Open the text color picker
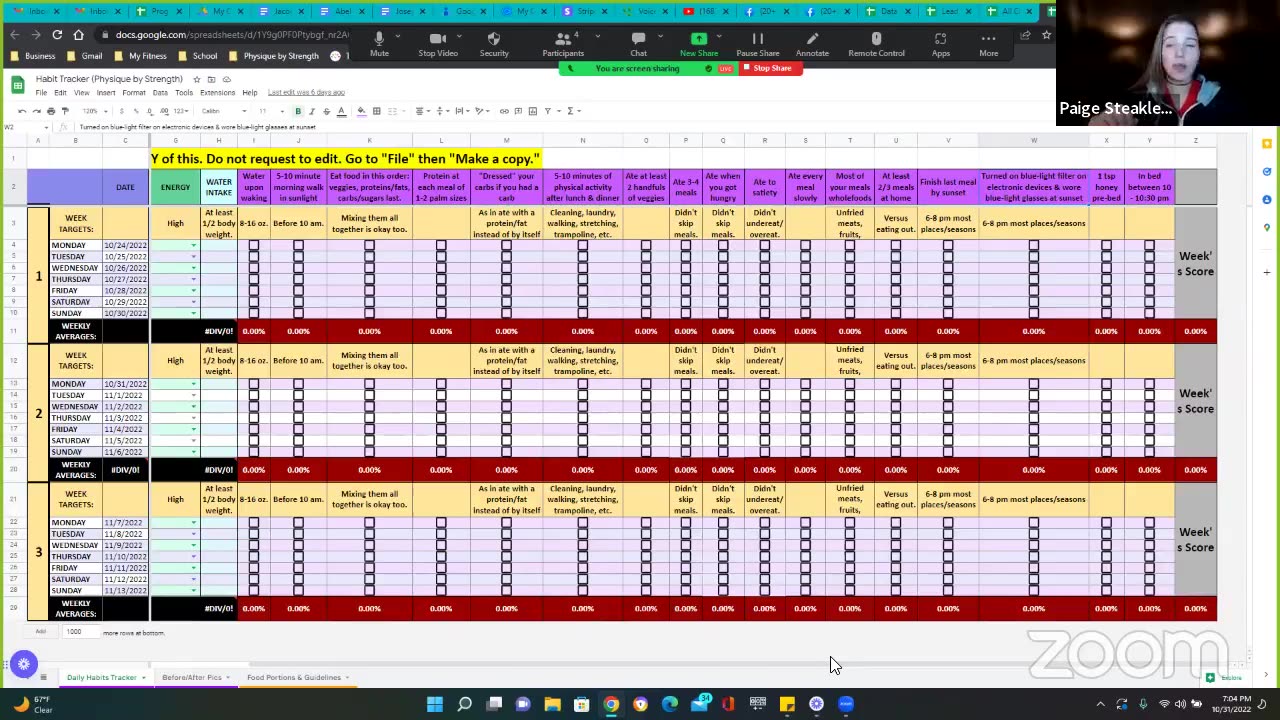Screen dimensions: 1280x720 point(341,111)
